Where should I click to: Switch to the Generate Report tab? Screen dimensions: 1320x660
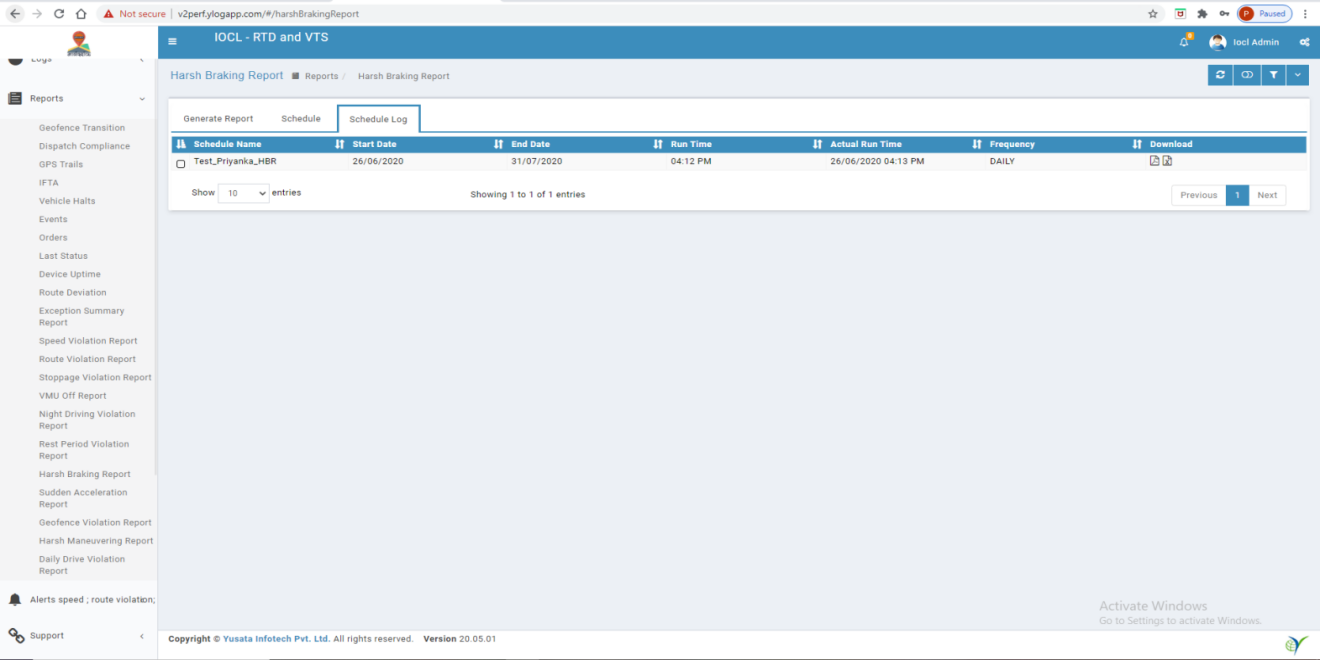[218, 119]
